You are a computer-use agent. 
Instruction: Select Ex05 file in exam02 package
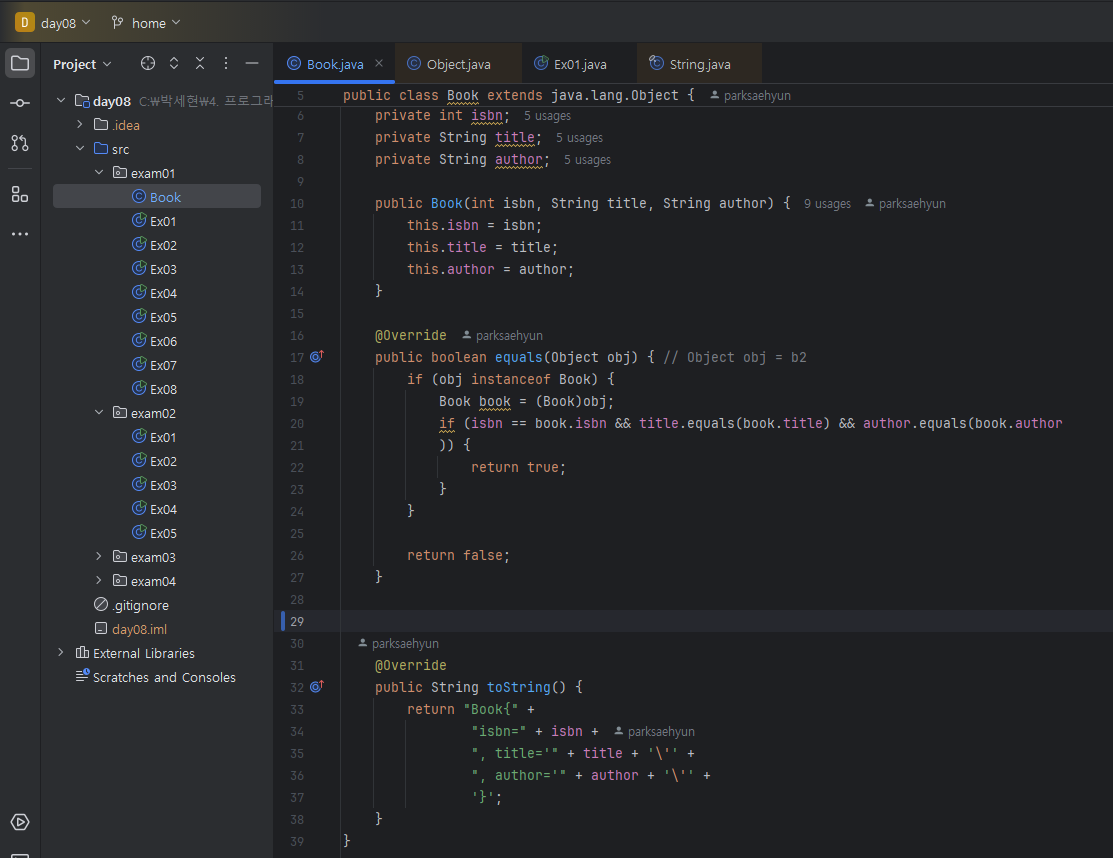pyautogui.click(x=163, y=533)
